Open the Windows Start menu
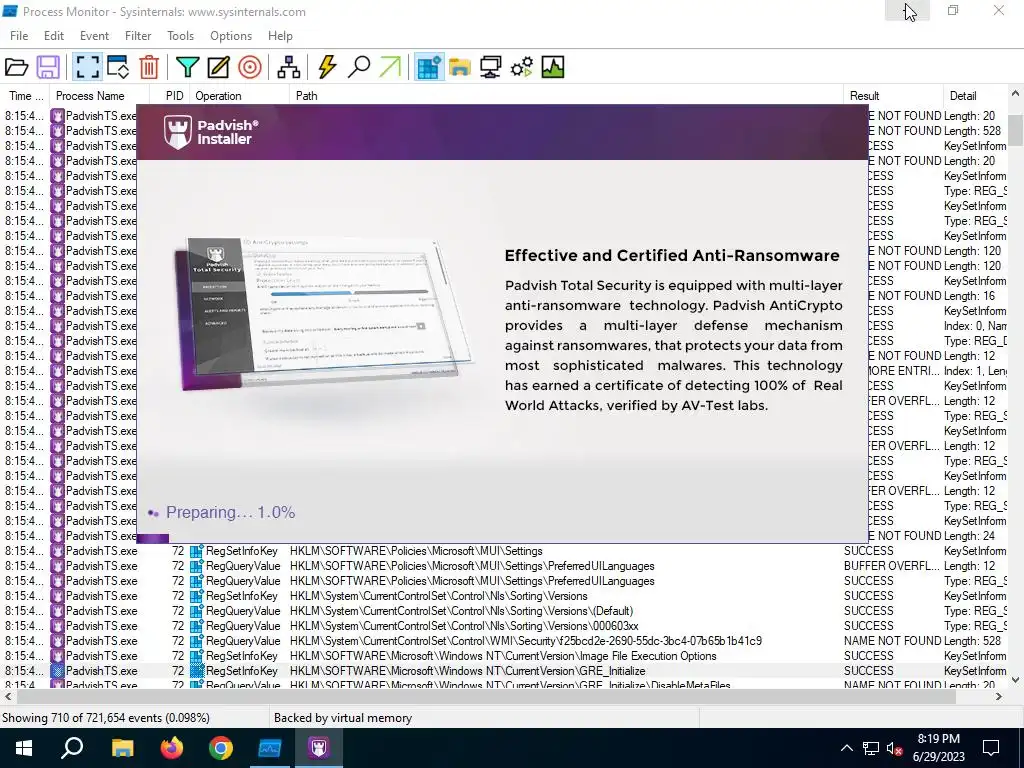This screenshot has height=768, width=1024. 24,748
